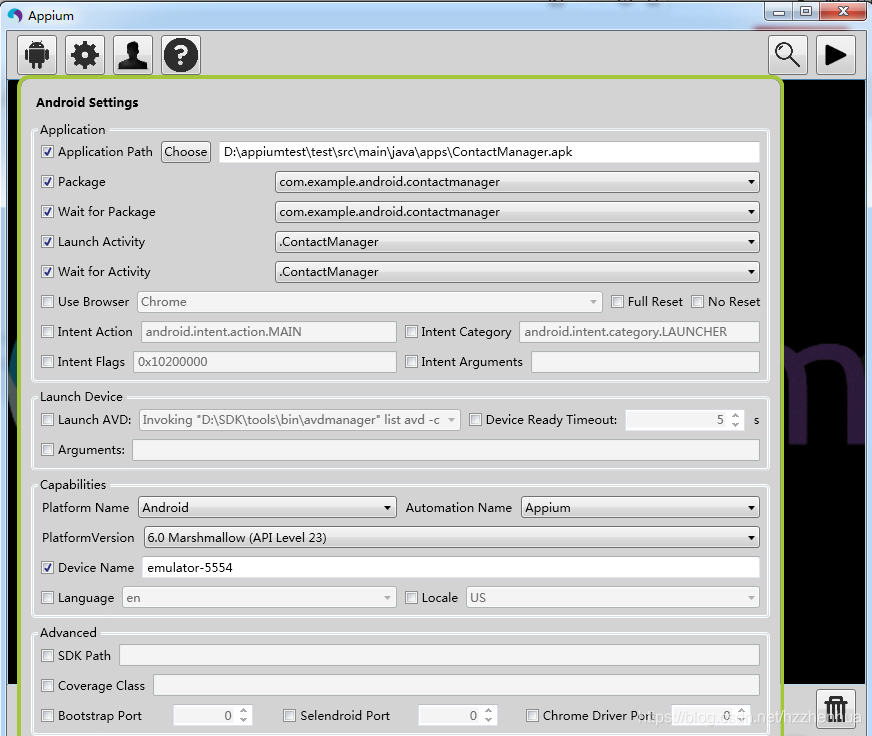Increase Device Ready Timeout with up arrow

[736, 415]
